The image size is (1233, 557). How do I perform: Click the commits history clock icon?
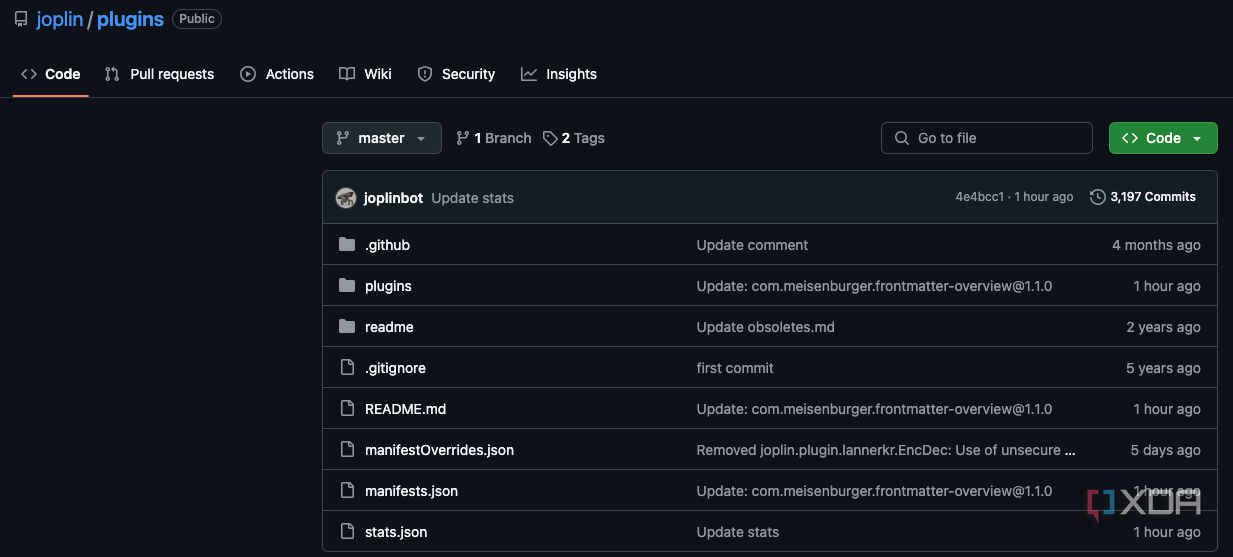coord(1097,197)
